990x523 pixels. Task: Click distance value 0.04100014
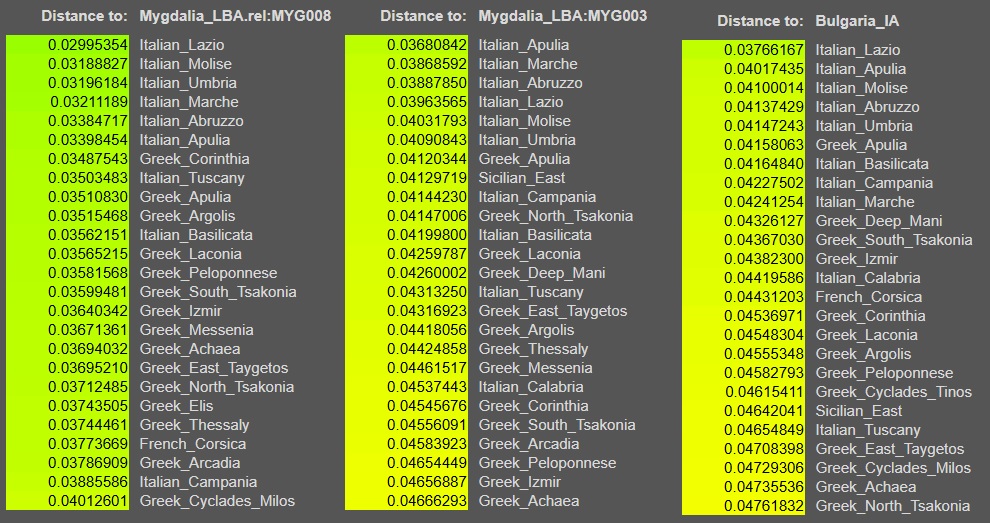coord(764,88)
